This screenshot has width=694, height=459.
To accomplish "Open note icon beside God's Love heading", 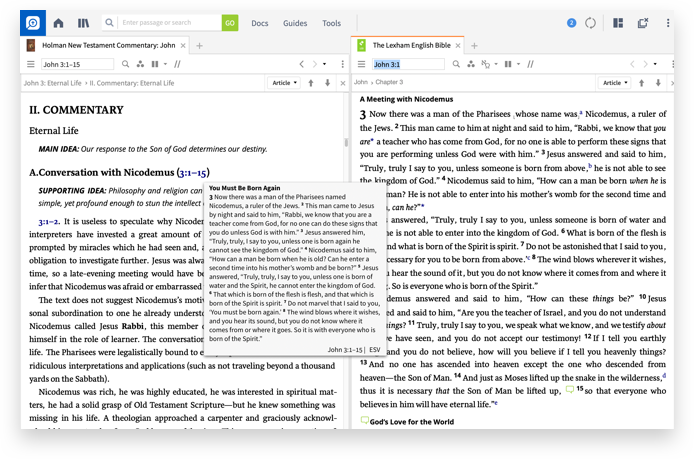I will pos(364,420).
